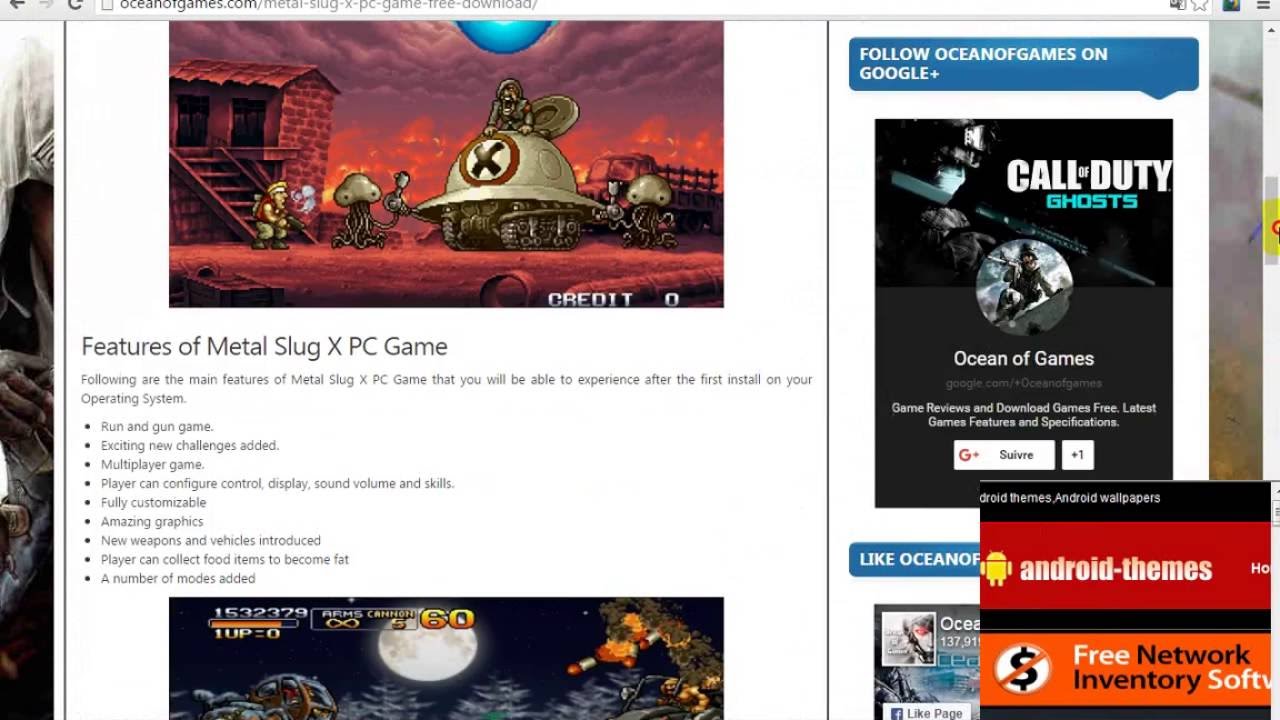Click the crossed-out dollar sign icon
Screen dimensions: 1280x720
click(1022, 668)
